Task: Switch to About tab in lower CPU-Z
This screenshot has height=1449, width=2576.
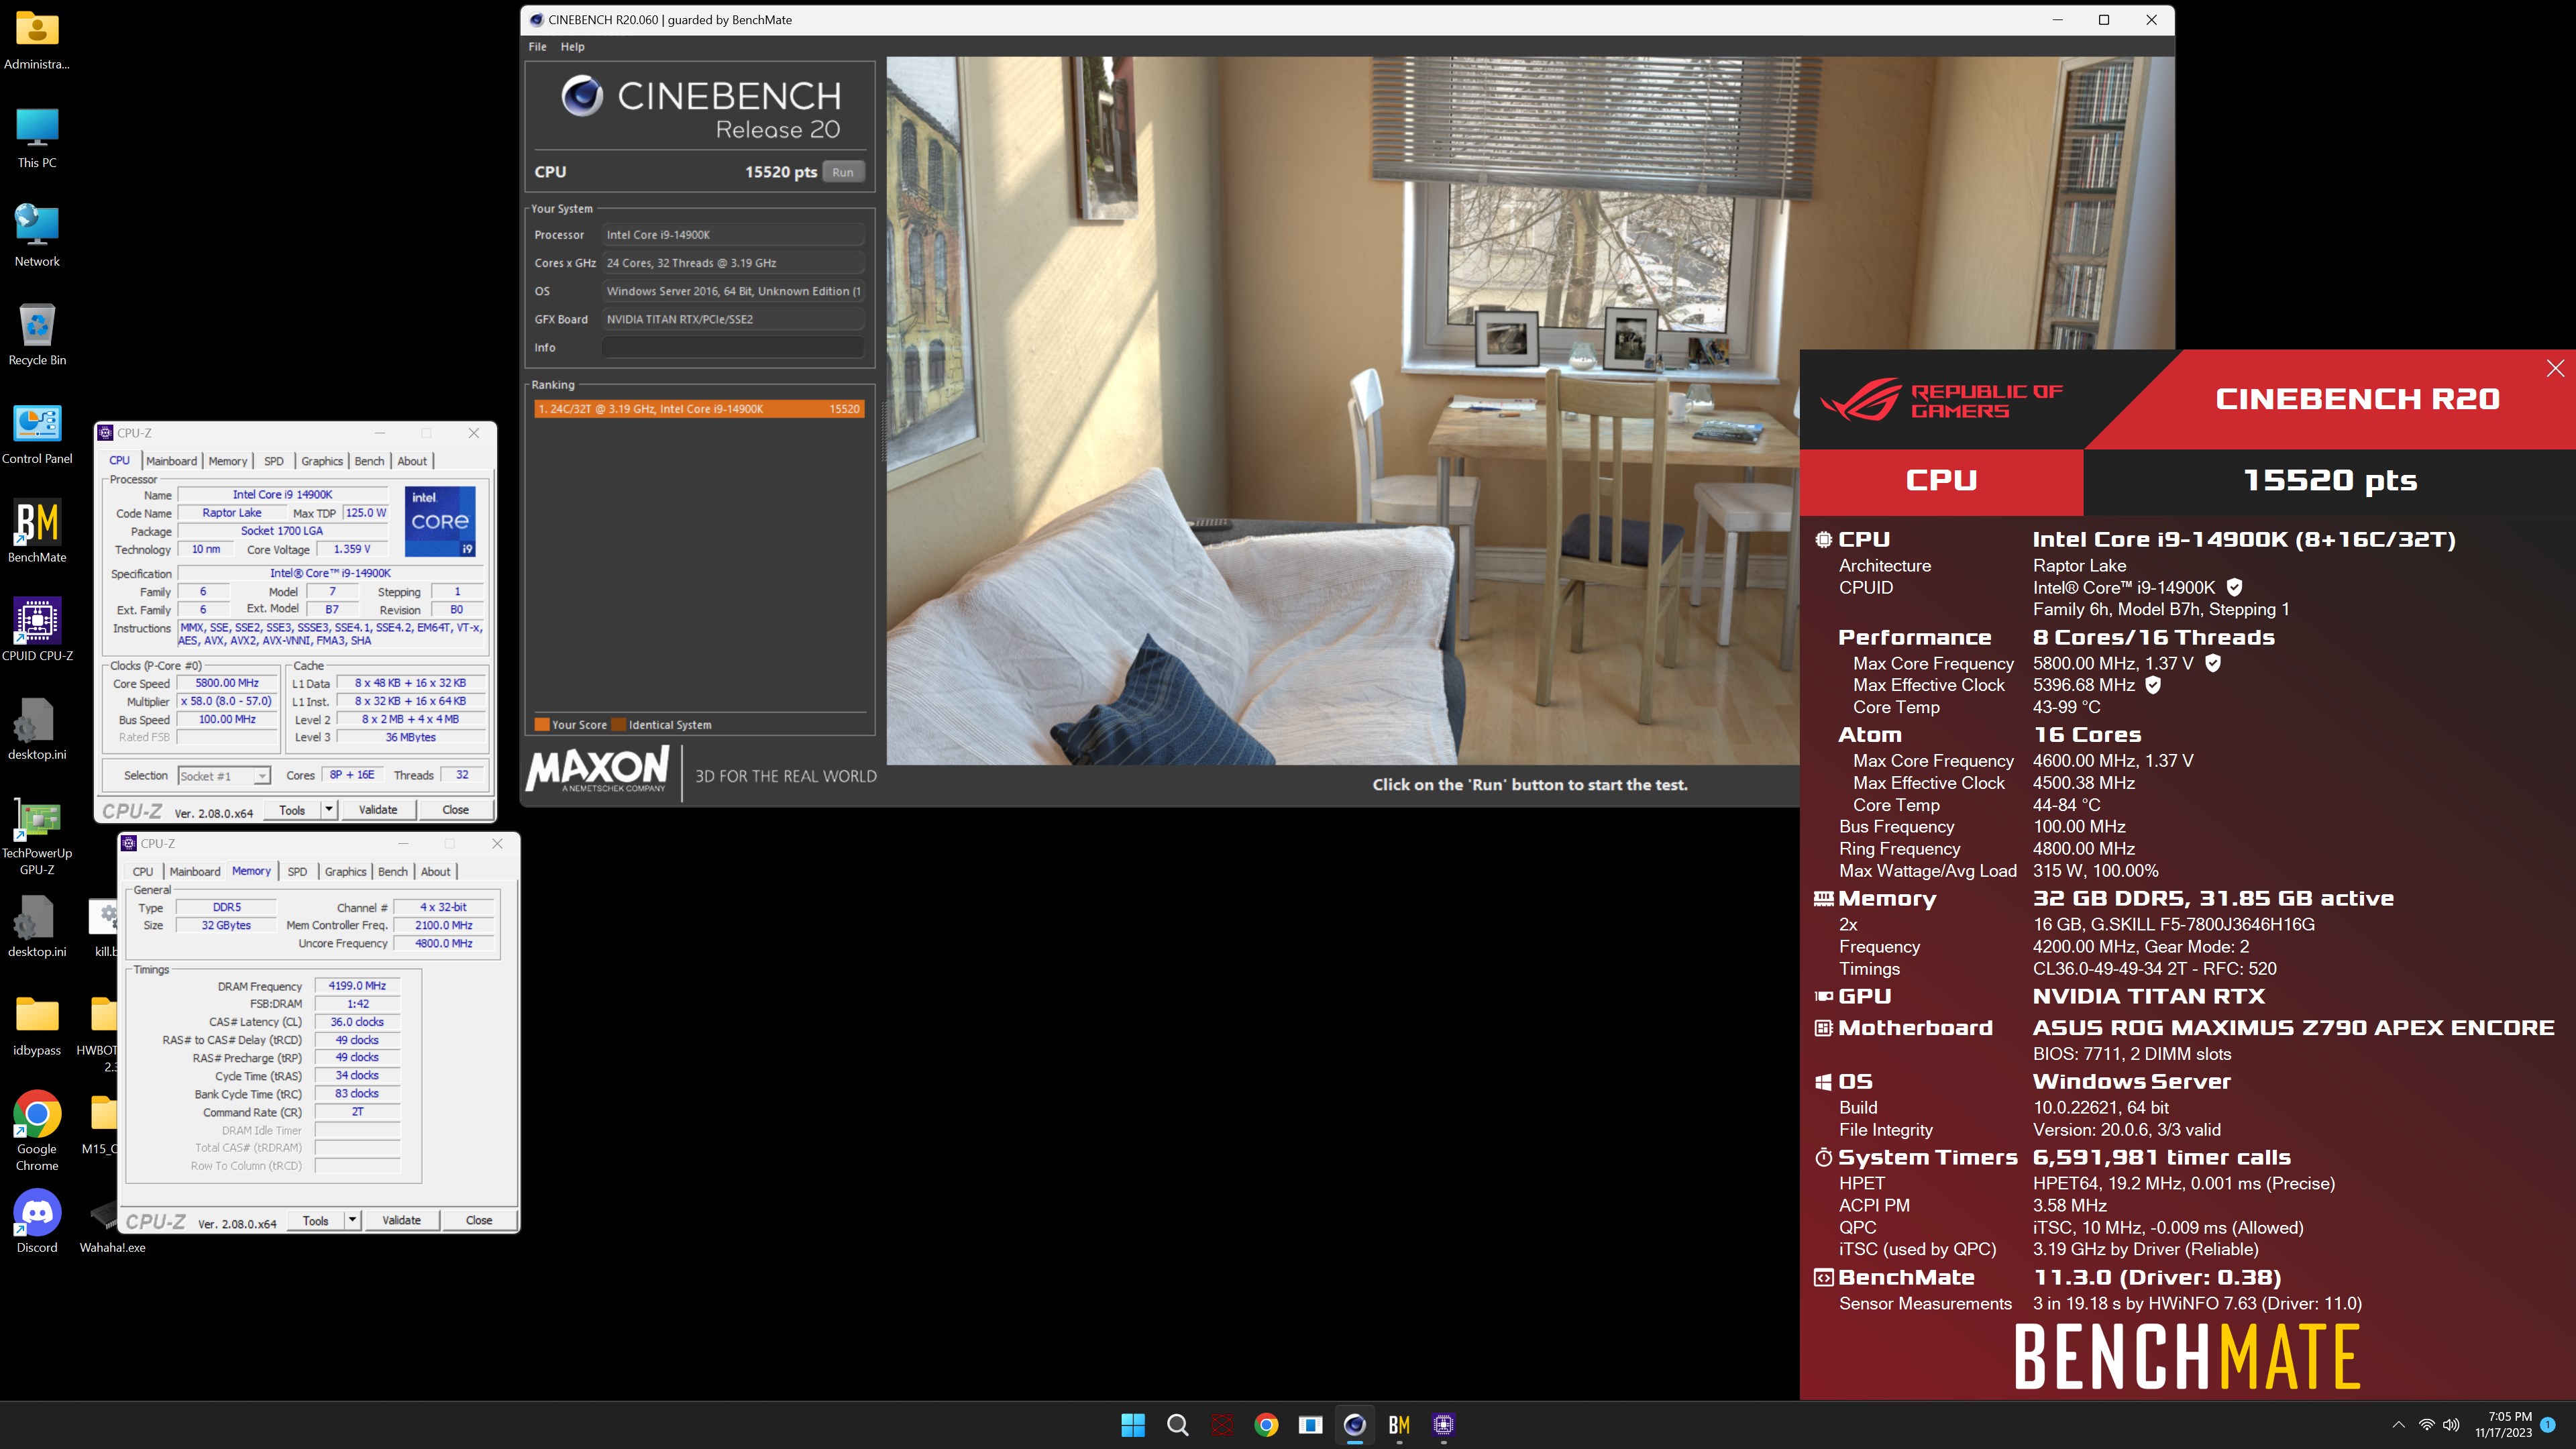Action: click(x=436, y=872)
